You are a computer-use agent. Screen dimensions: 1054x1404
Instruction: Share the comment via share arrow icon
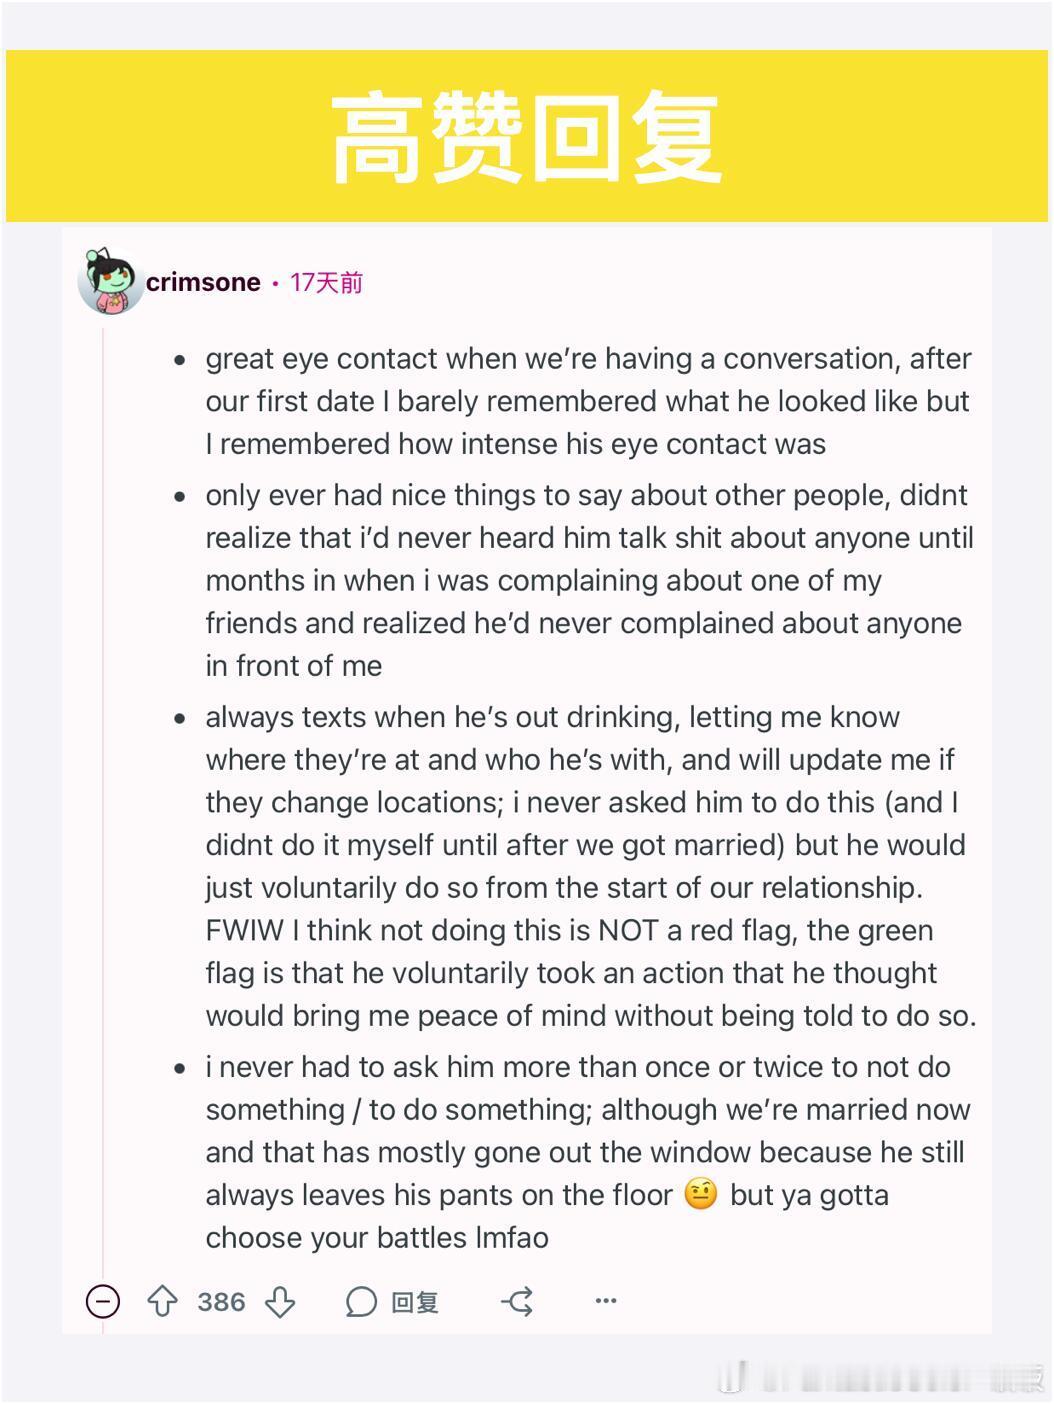point(517,1301)
